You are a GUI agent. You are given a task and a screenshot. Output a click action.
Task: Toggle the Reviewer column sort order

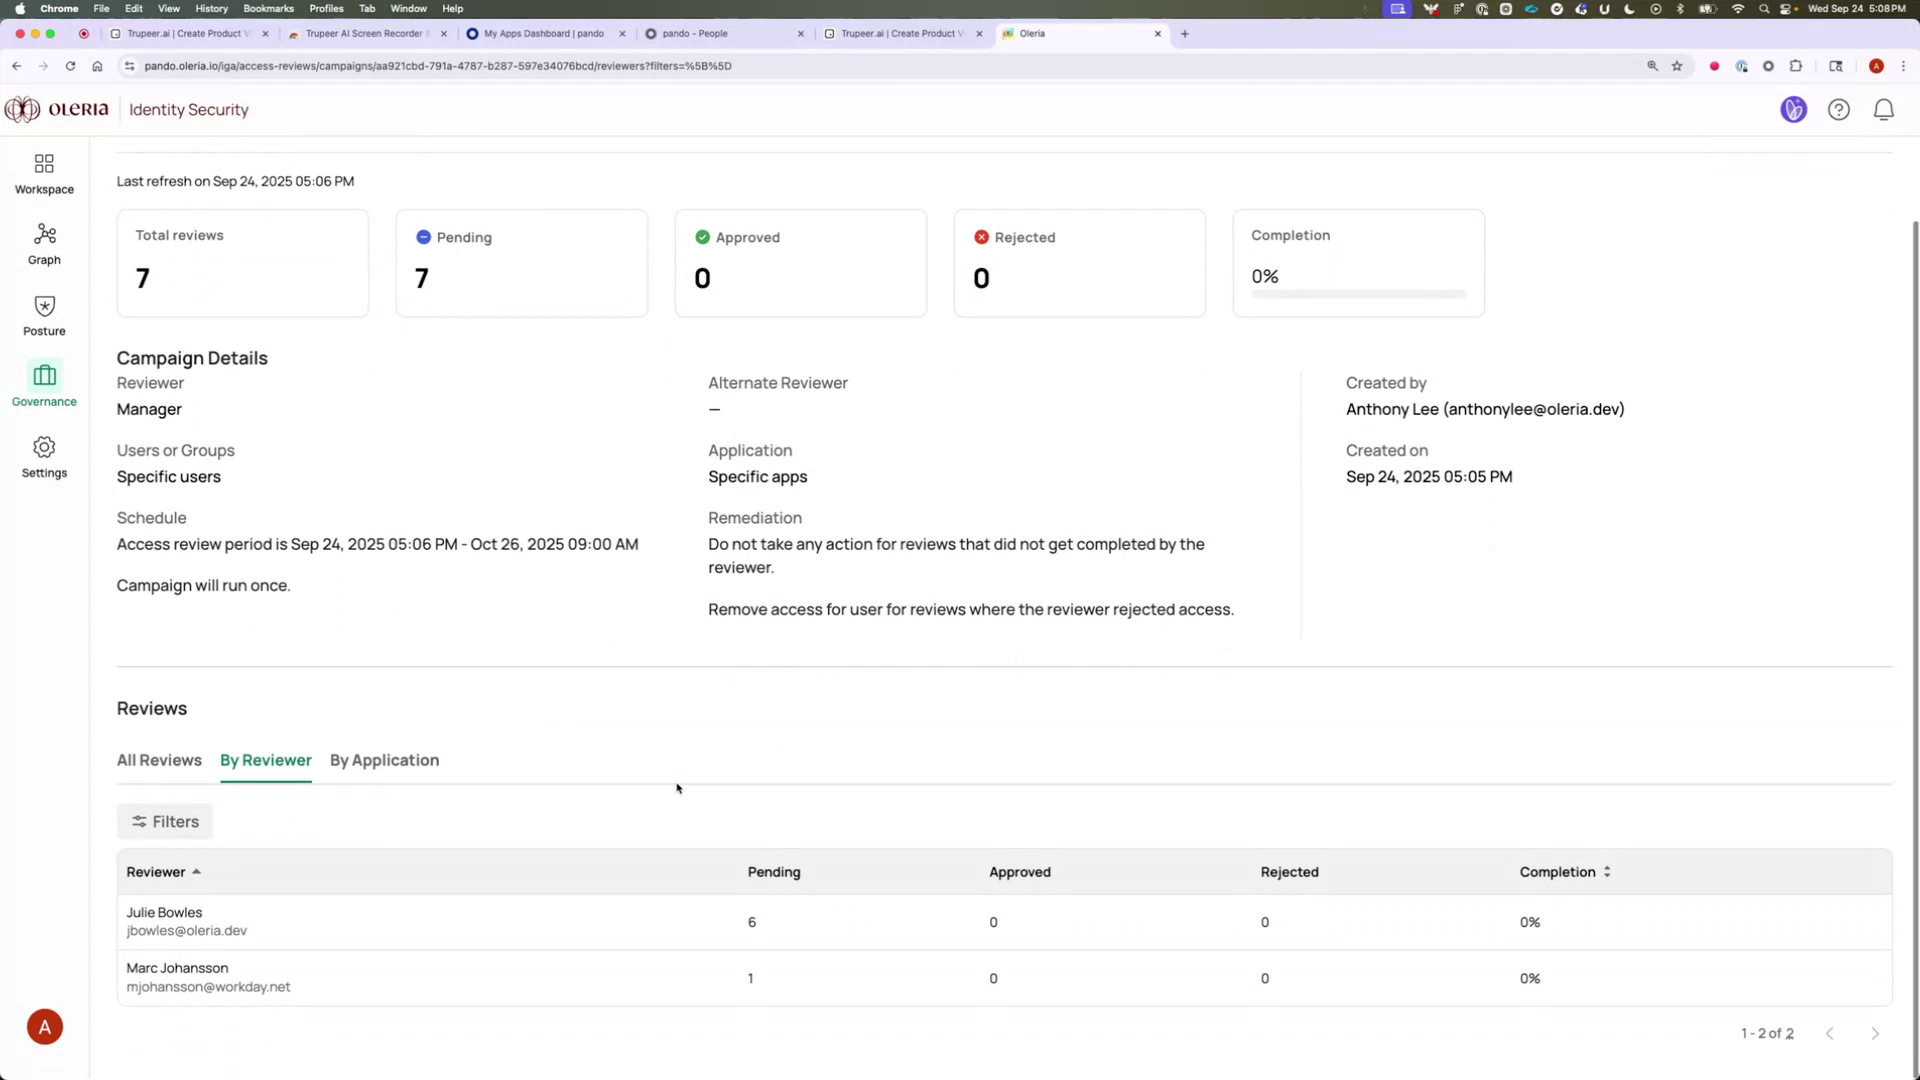tap(163, 872)
